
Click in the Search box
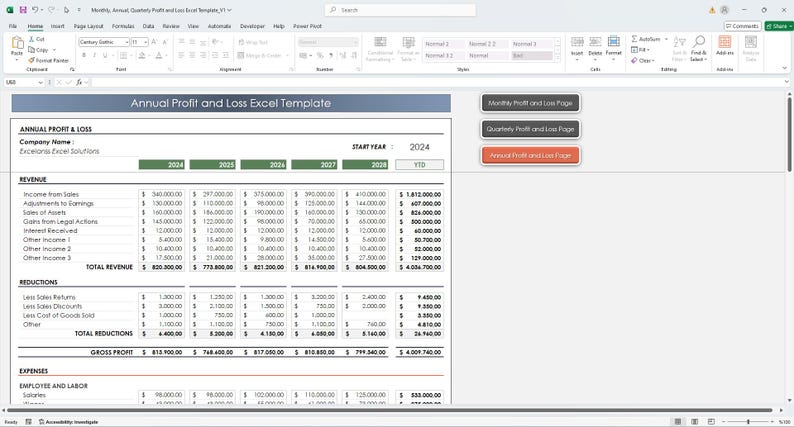coord(400,10)
